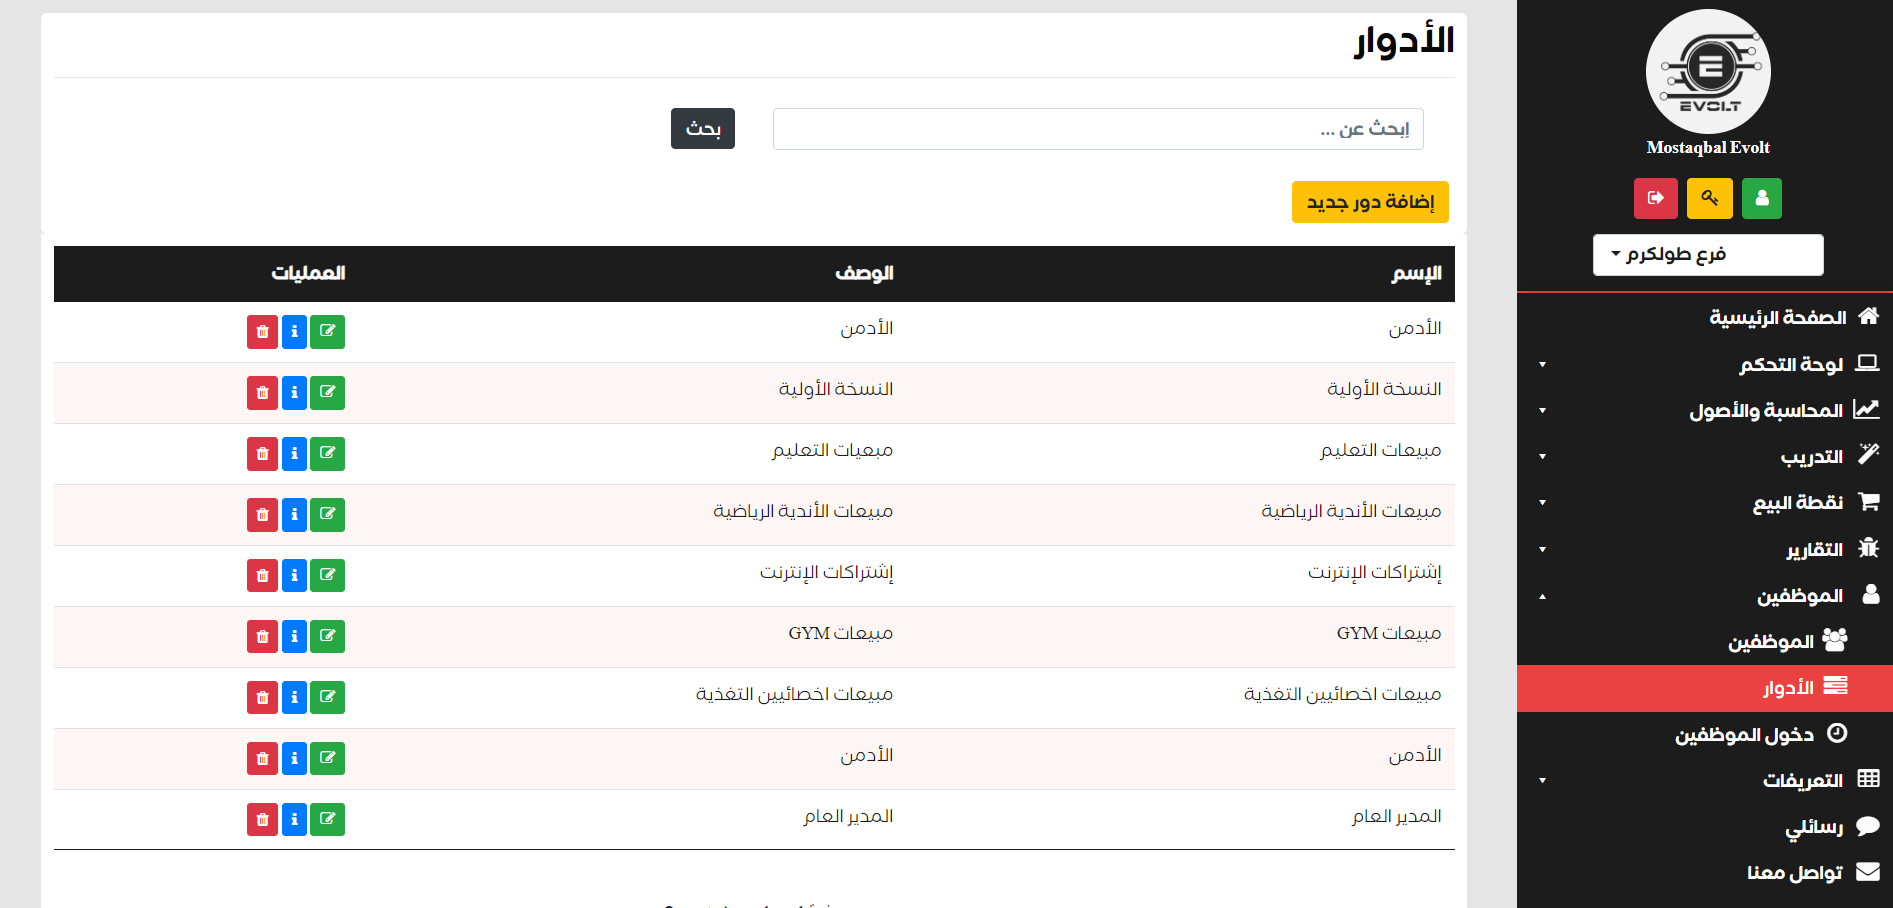1893x908 pixels.
Task: Go to الصفحة الرئيسية home page
Action: pos(1778,317)
